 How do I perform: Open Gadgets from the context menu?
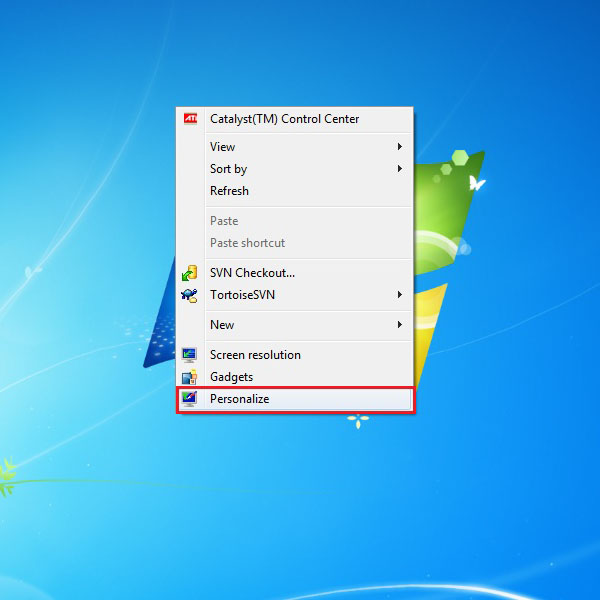(x=295, y=377)
